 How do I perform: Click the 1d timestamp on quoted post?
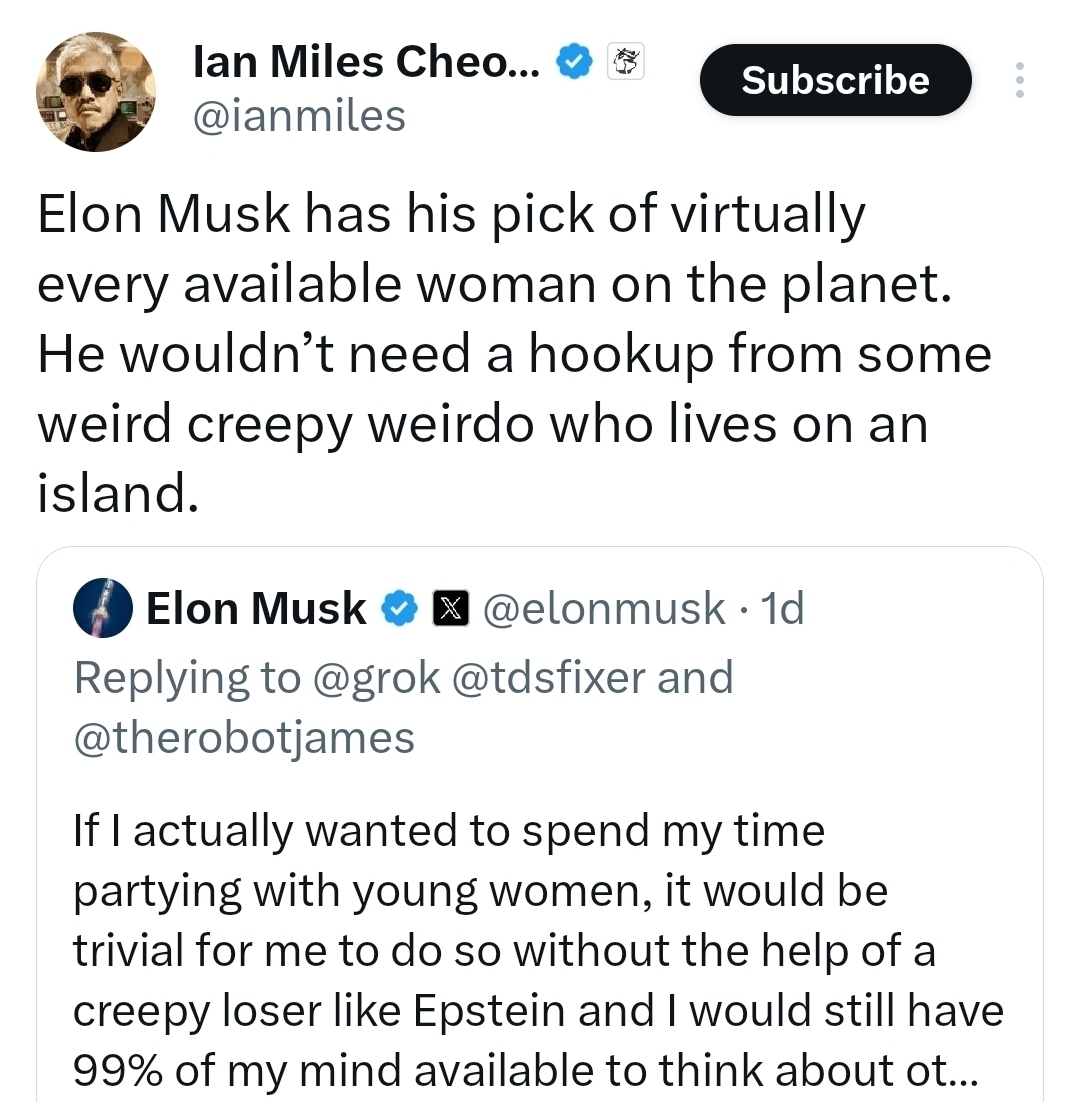click(x=781, y=608)
